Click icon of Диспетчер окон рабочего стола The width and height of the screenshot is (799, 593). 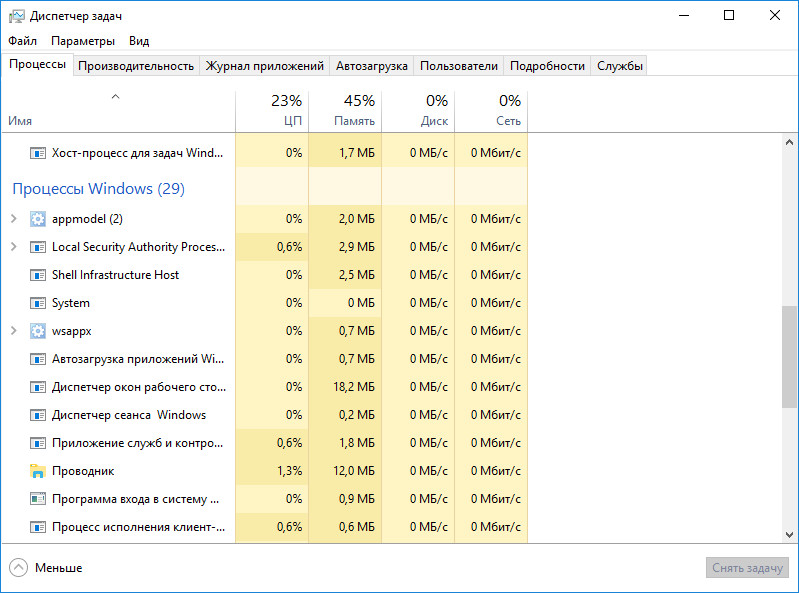tap(38, 387)
